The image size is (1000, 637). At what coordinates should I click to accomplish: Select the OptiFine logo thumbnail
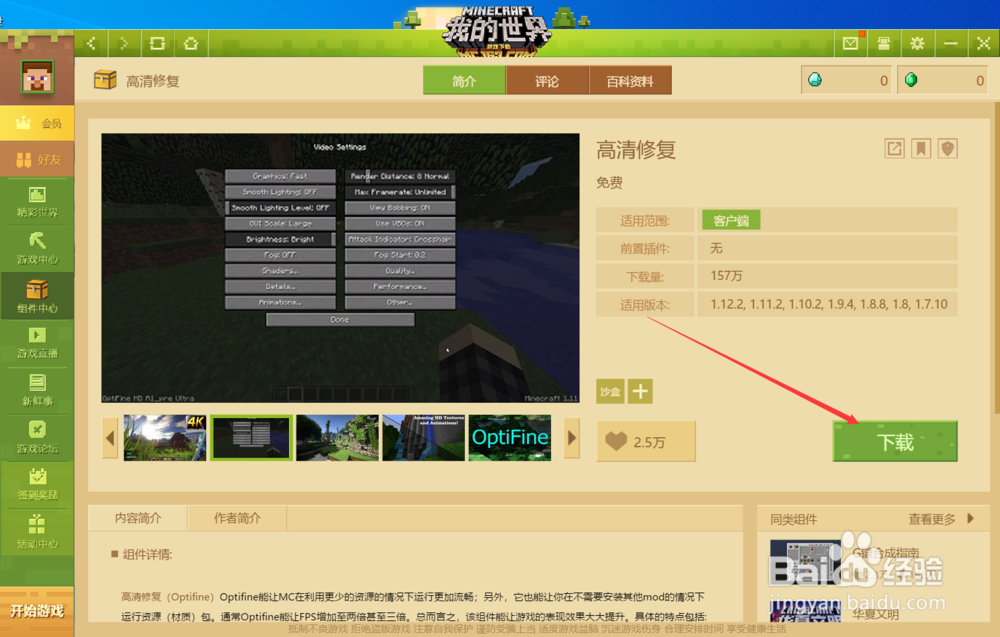[510, 437]
